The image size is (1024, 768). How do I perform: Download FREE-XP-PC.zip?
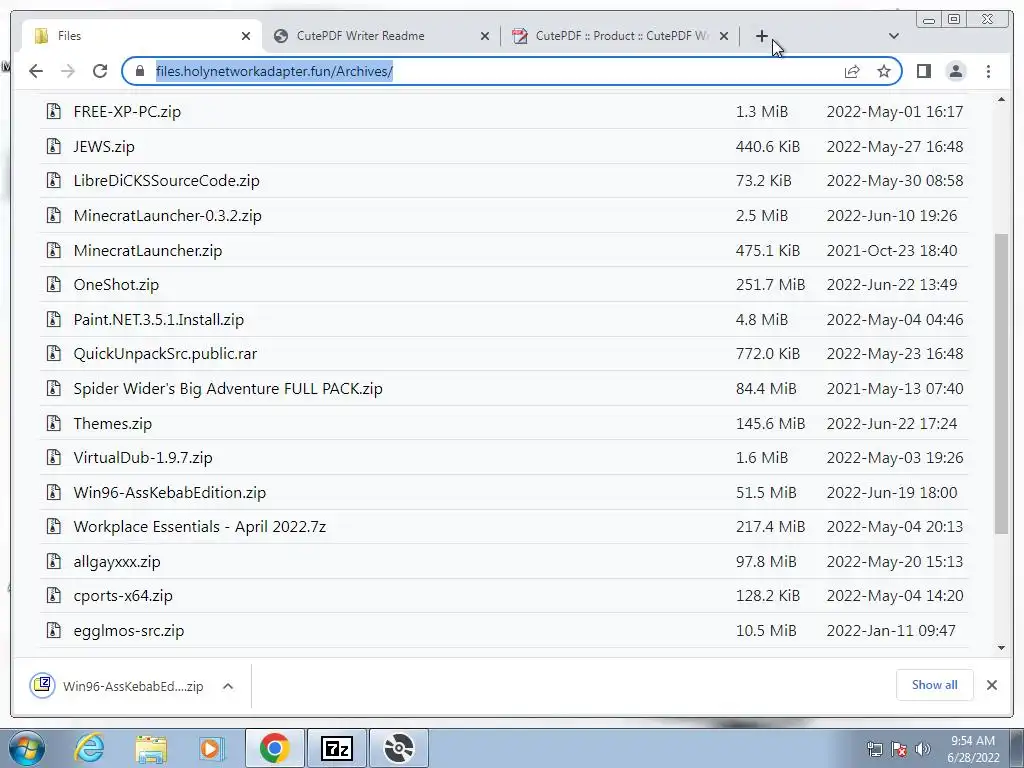[x=127, y=112]
